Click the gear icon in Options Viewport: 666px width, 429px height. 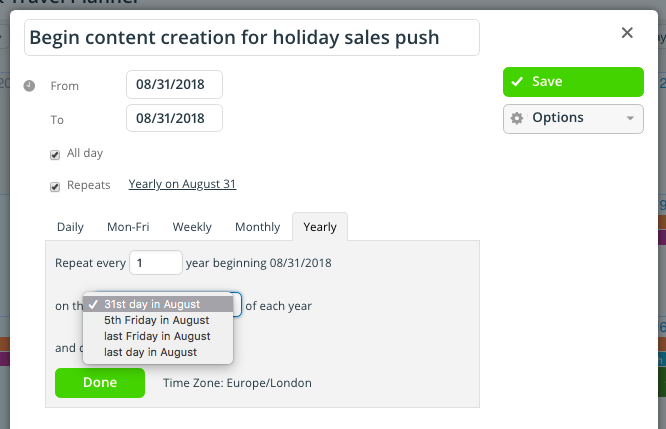516,118
